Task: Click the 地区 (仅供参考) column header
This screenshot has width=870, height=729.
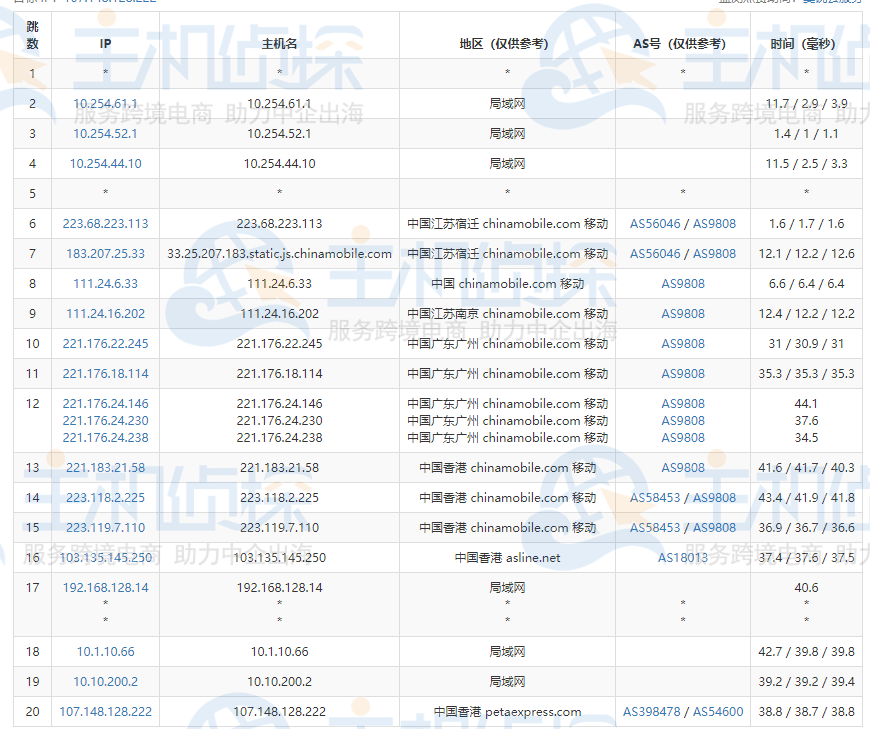Action: pos(507,43)
